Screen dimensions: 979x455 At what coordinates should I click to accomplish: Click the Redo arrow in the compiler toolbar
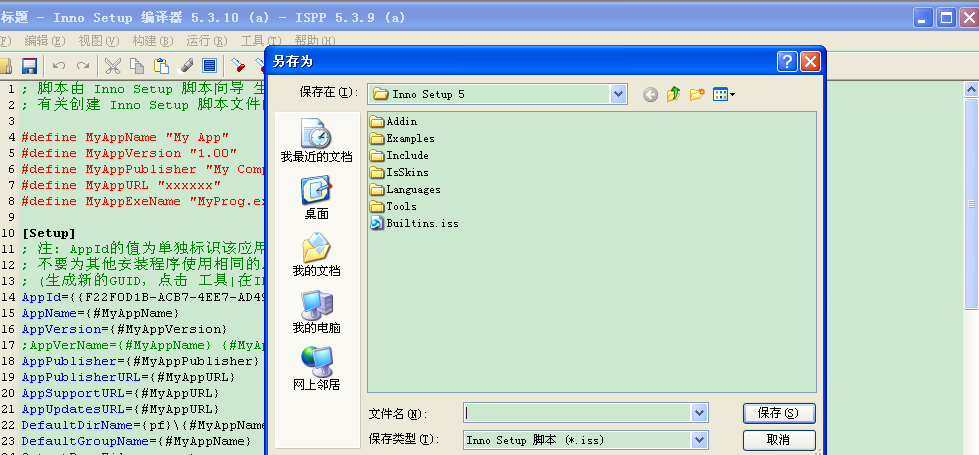[x=82, y=66]
